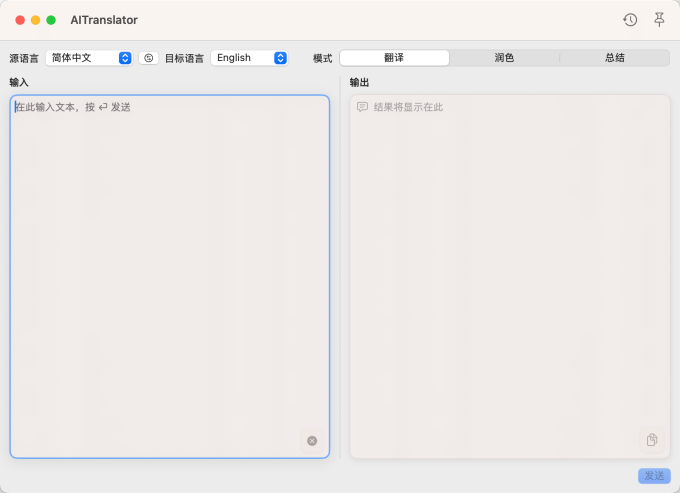Maximize the window using green button
680x493 pixels.
click(x=51, y=20)
